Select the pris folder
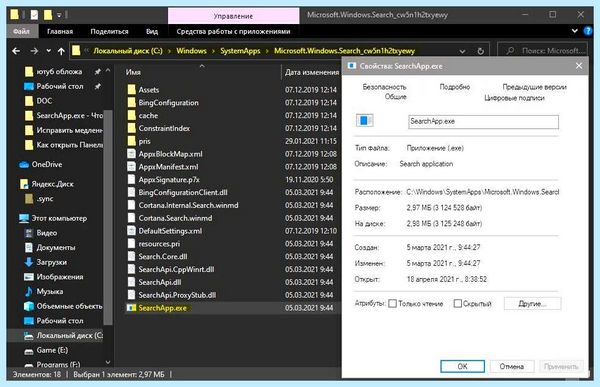The image size is (600, 387). pyautogui.click(x=144, y=141)
